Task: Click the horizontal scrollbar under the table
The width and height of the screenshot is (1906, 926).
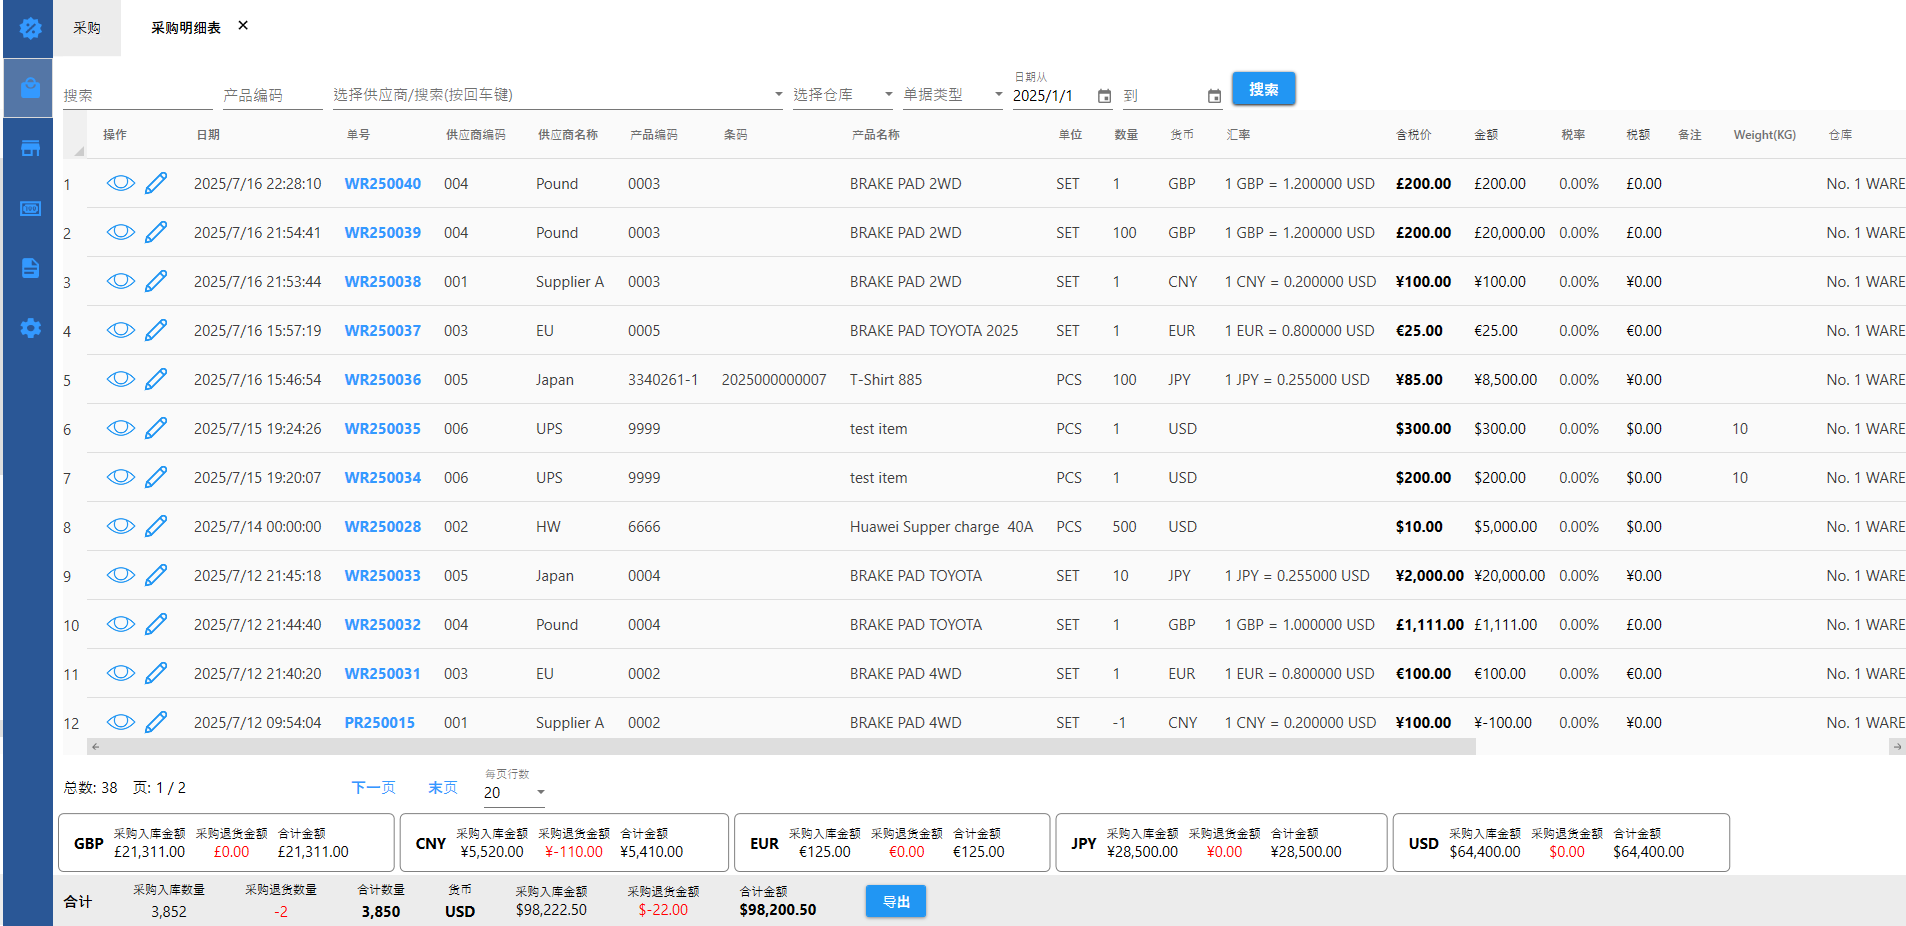Action: tap(780, 747)
